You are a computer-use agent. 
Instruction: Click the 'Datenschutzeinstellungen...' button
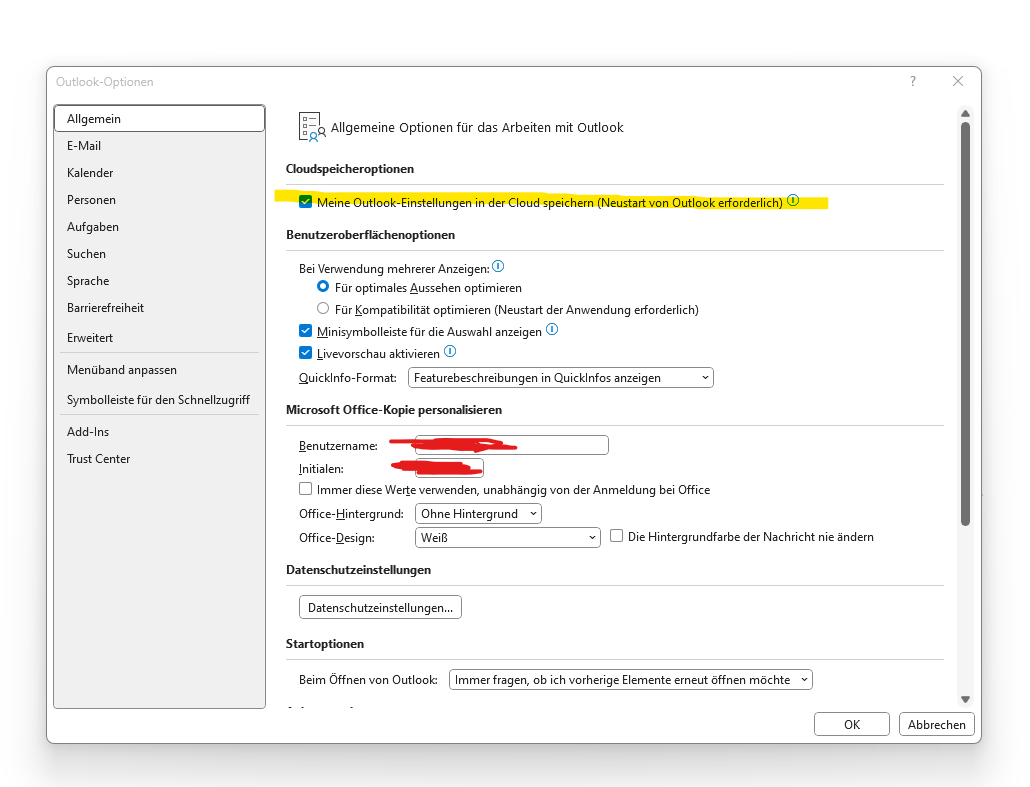[x=380, y=608]
